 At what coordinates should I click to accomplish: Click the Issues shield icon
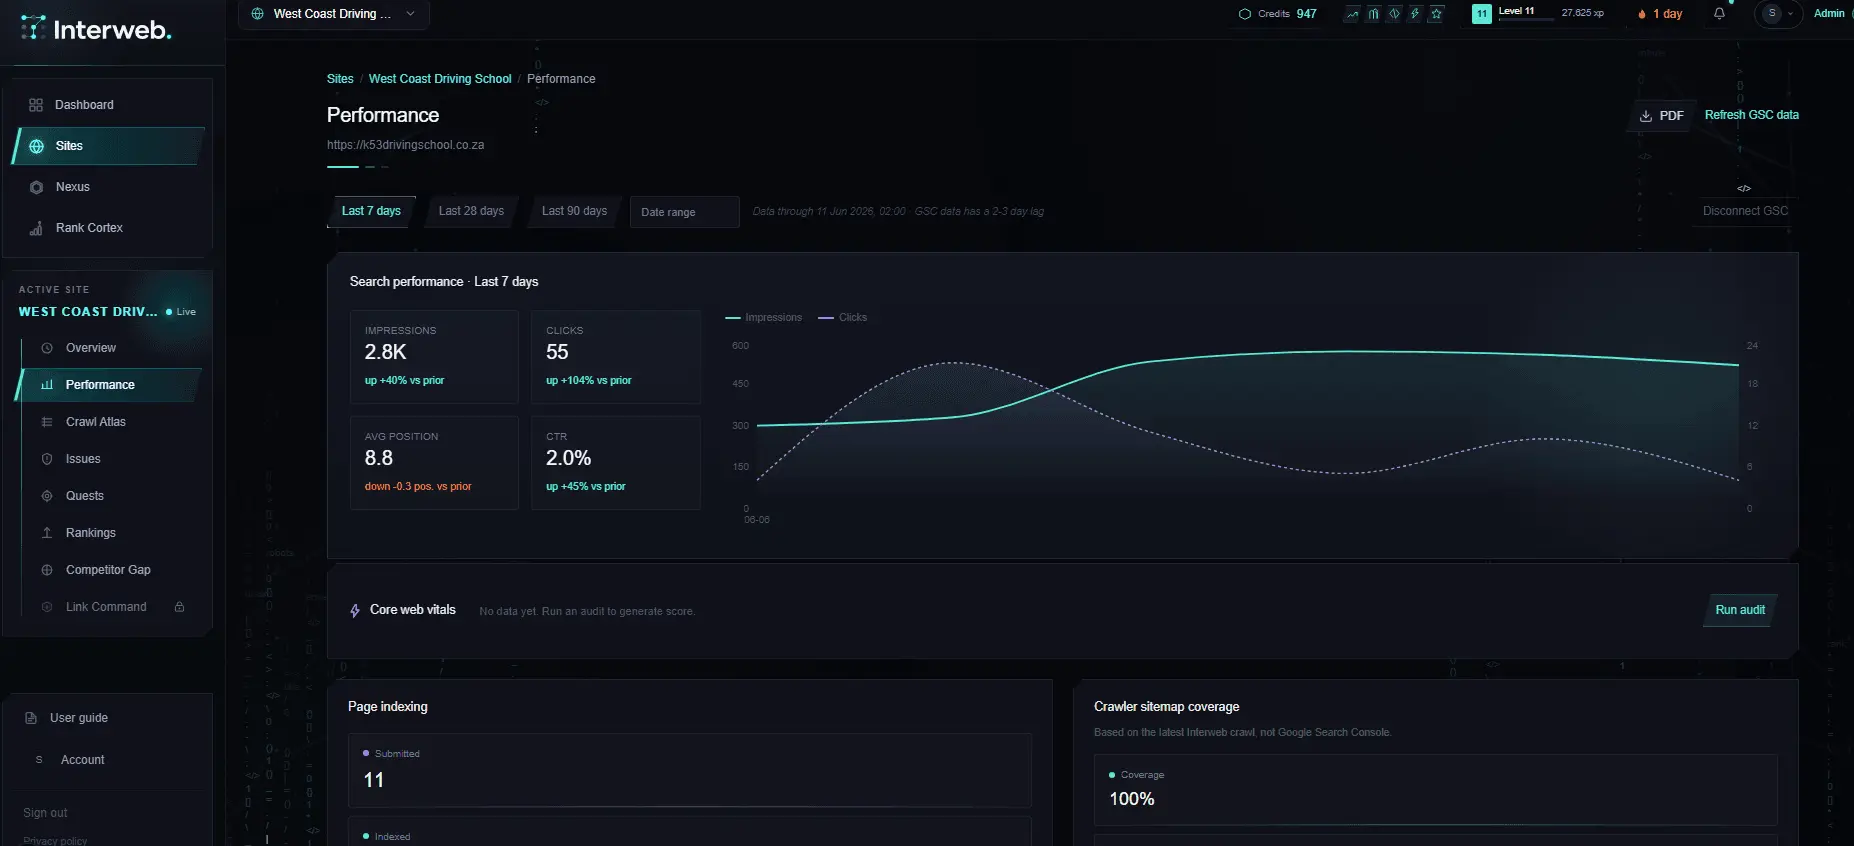pyautogui.click(x=47, y=459)
